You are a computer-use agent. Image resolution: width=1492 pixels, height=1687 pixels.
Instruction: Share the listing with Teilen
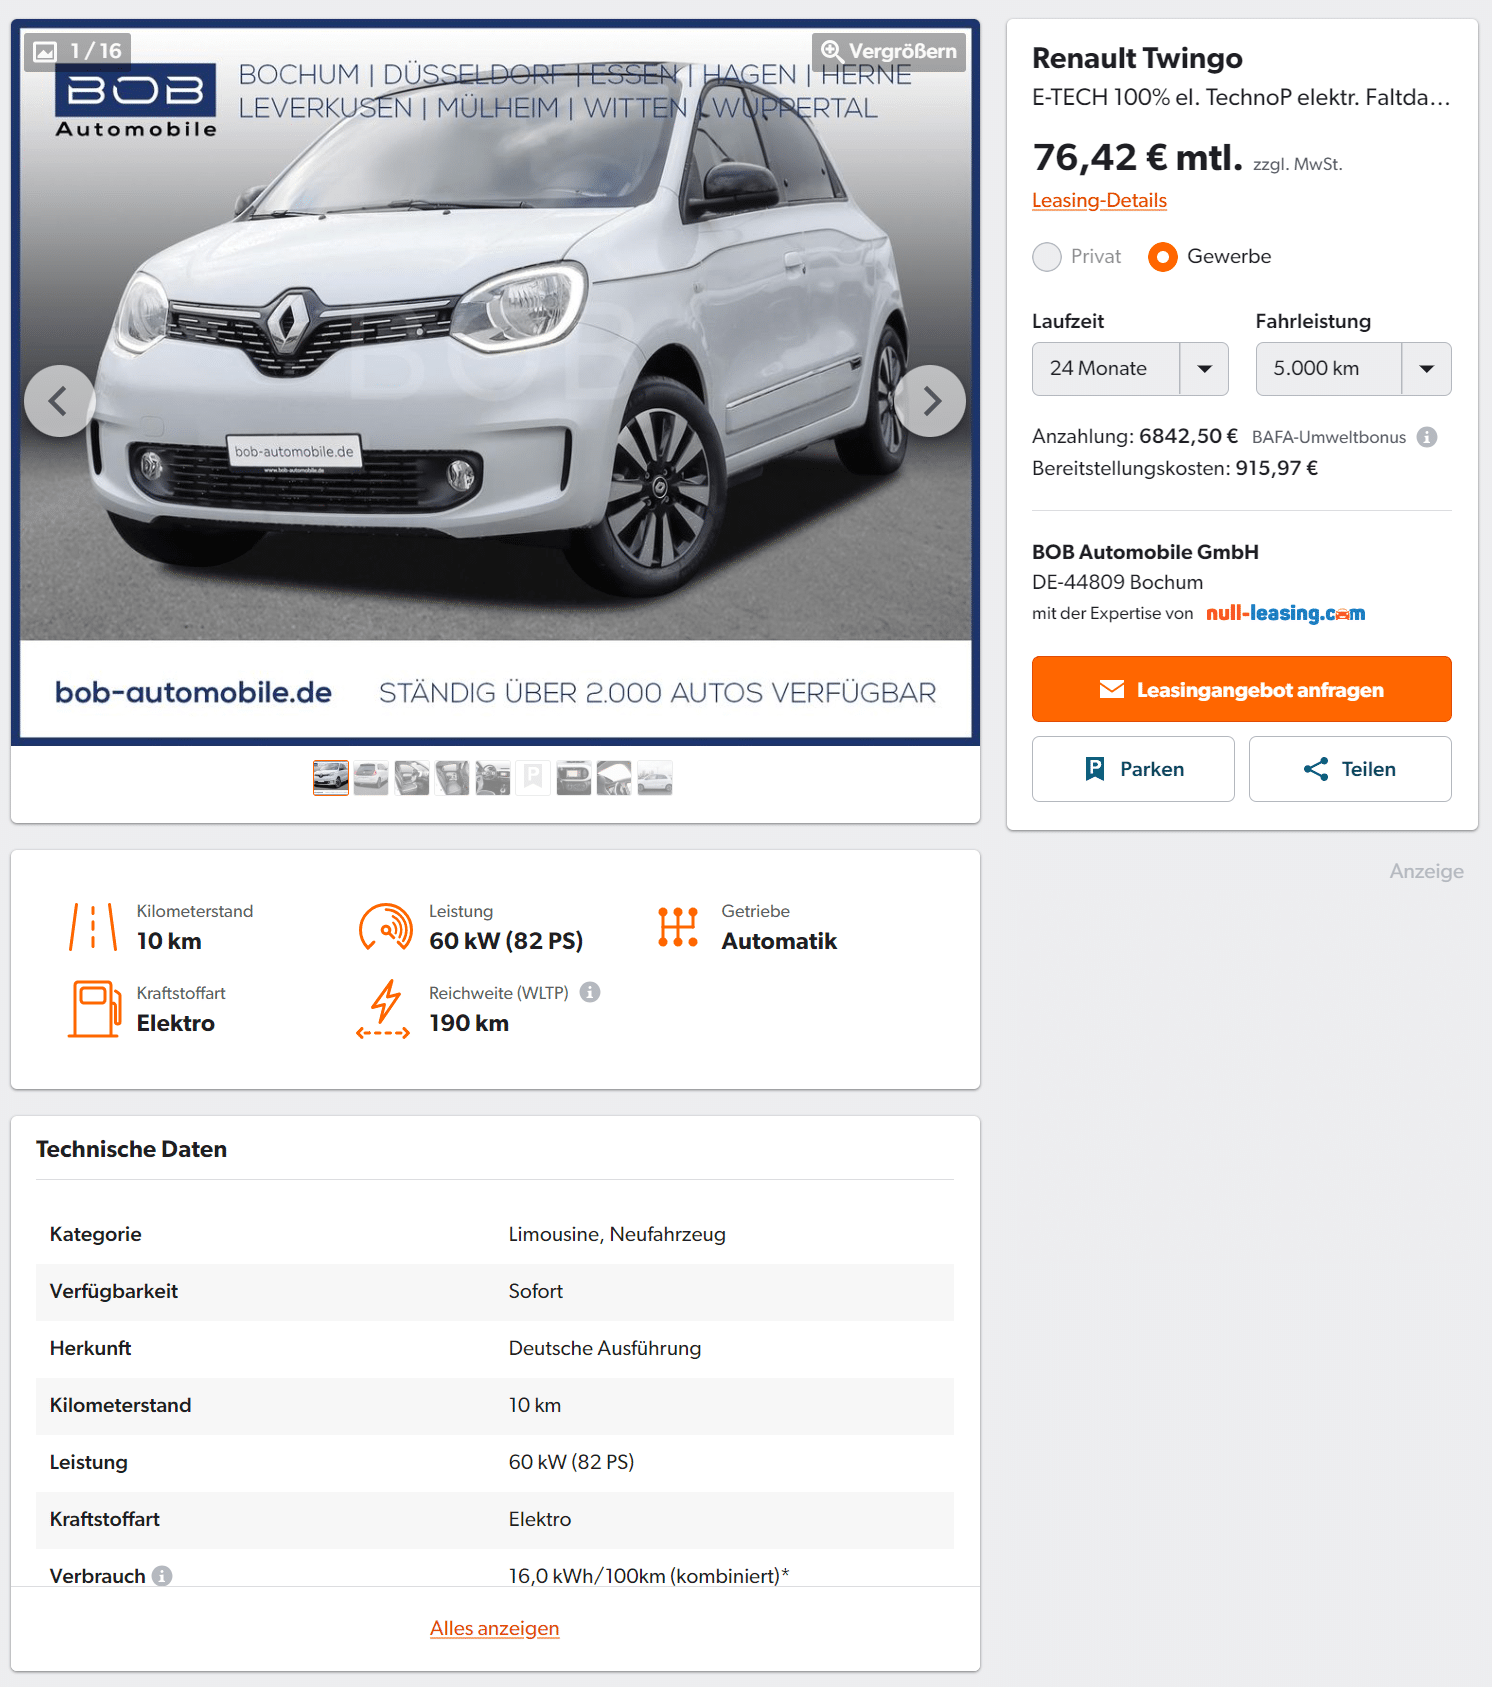(x=1350, y=769)
